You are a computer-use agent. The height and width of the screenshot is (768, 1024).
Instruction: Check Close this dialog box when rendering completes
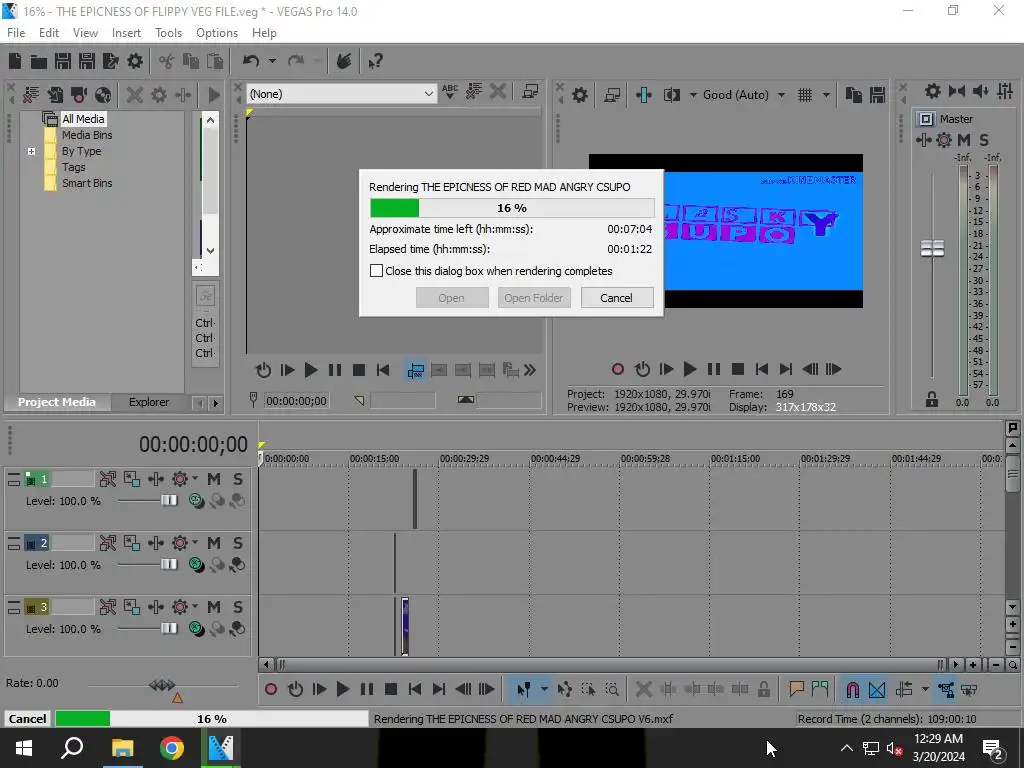[376, 271]
